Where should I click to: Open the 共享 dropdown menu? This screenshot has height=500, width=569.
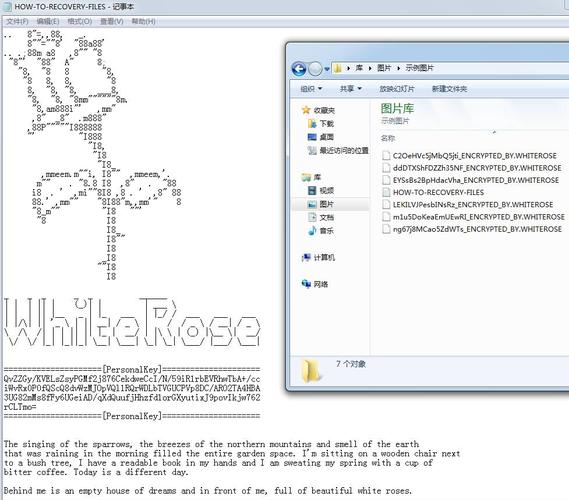tap(351, 89)
